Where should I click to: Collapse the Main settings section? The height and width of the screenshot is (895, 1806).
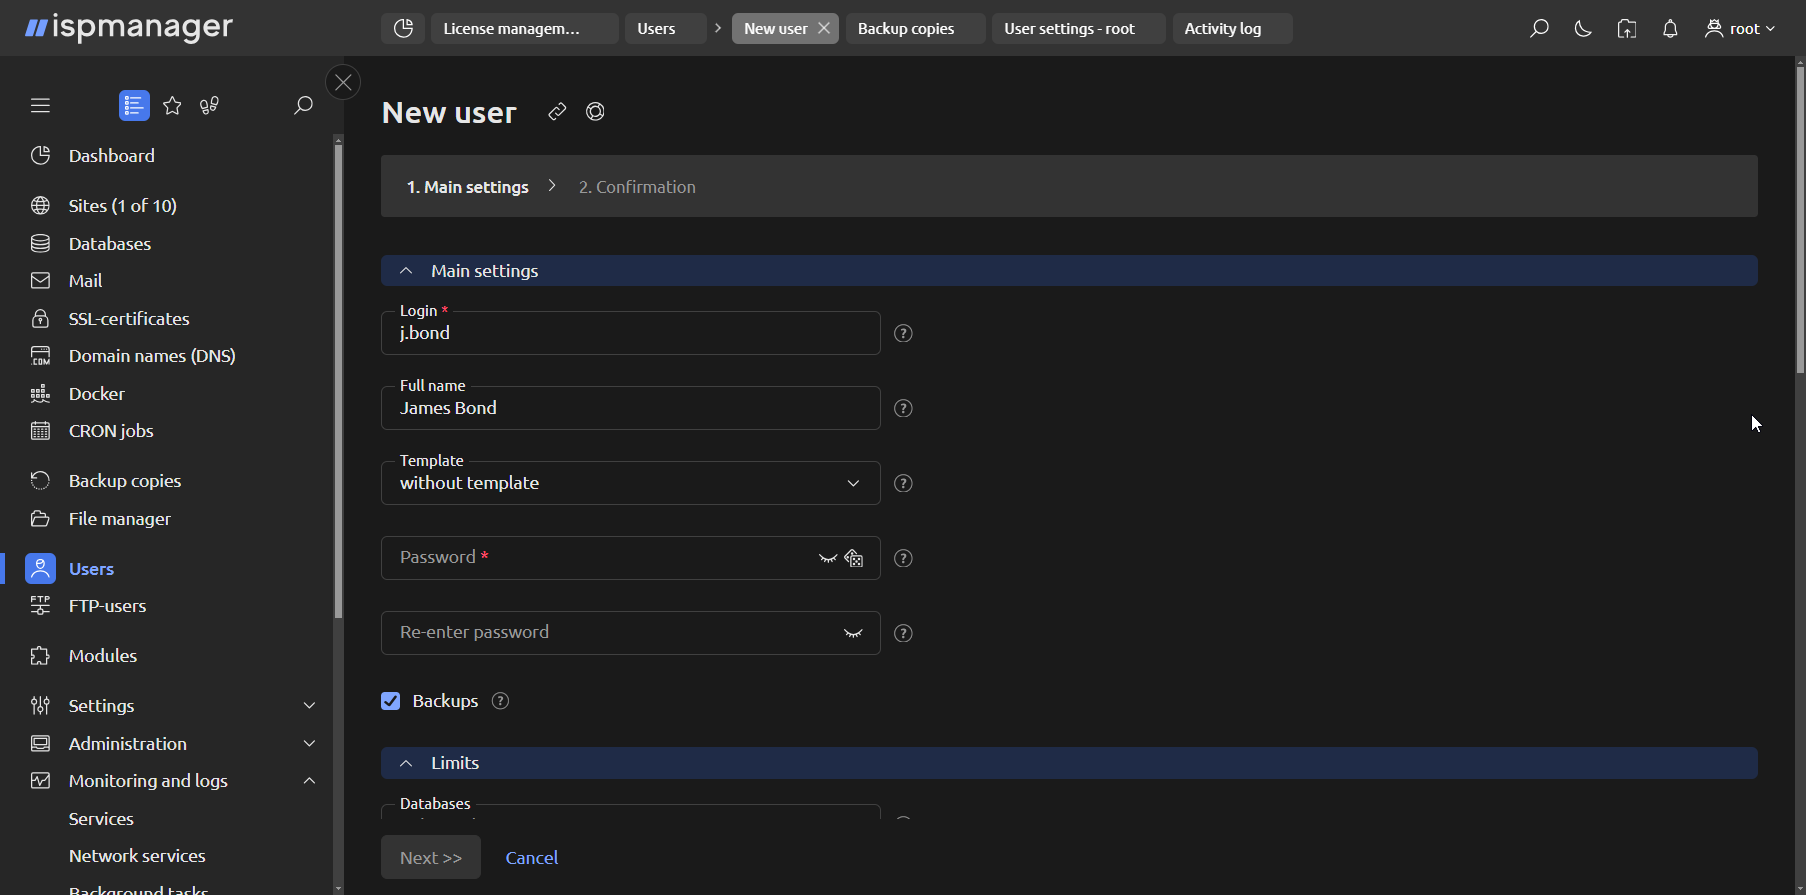point(406,271)
